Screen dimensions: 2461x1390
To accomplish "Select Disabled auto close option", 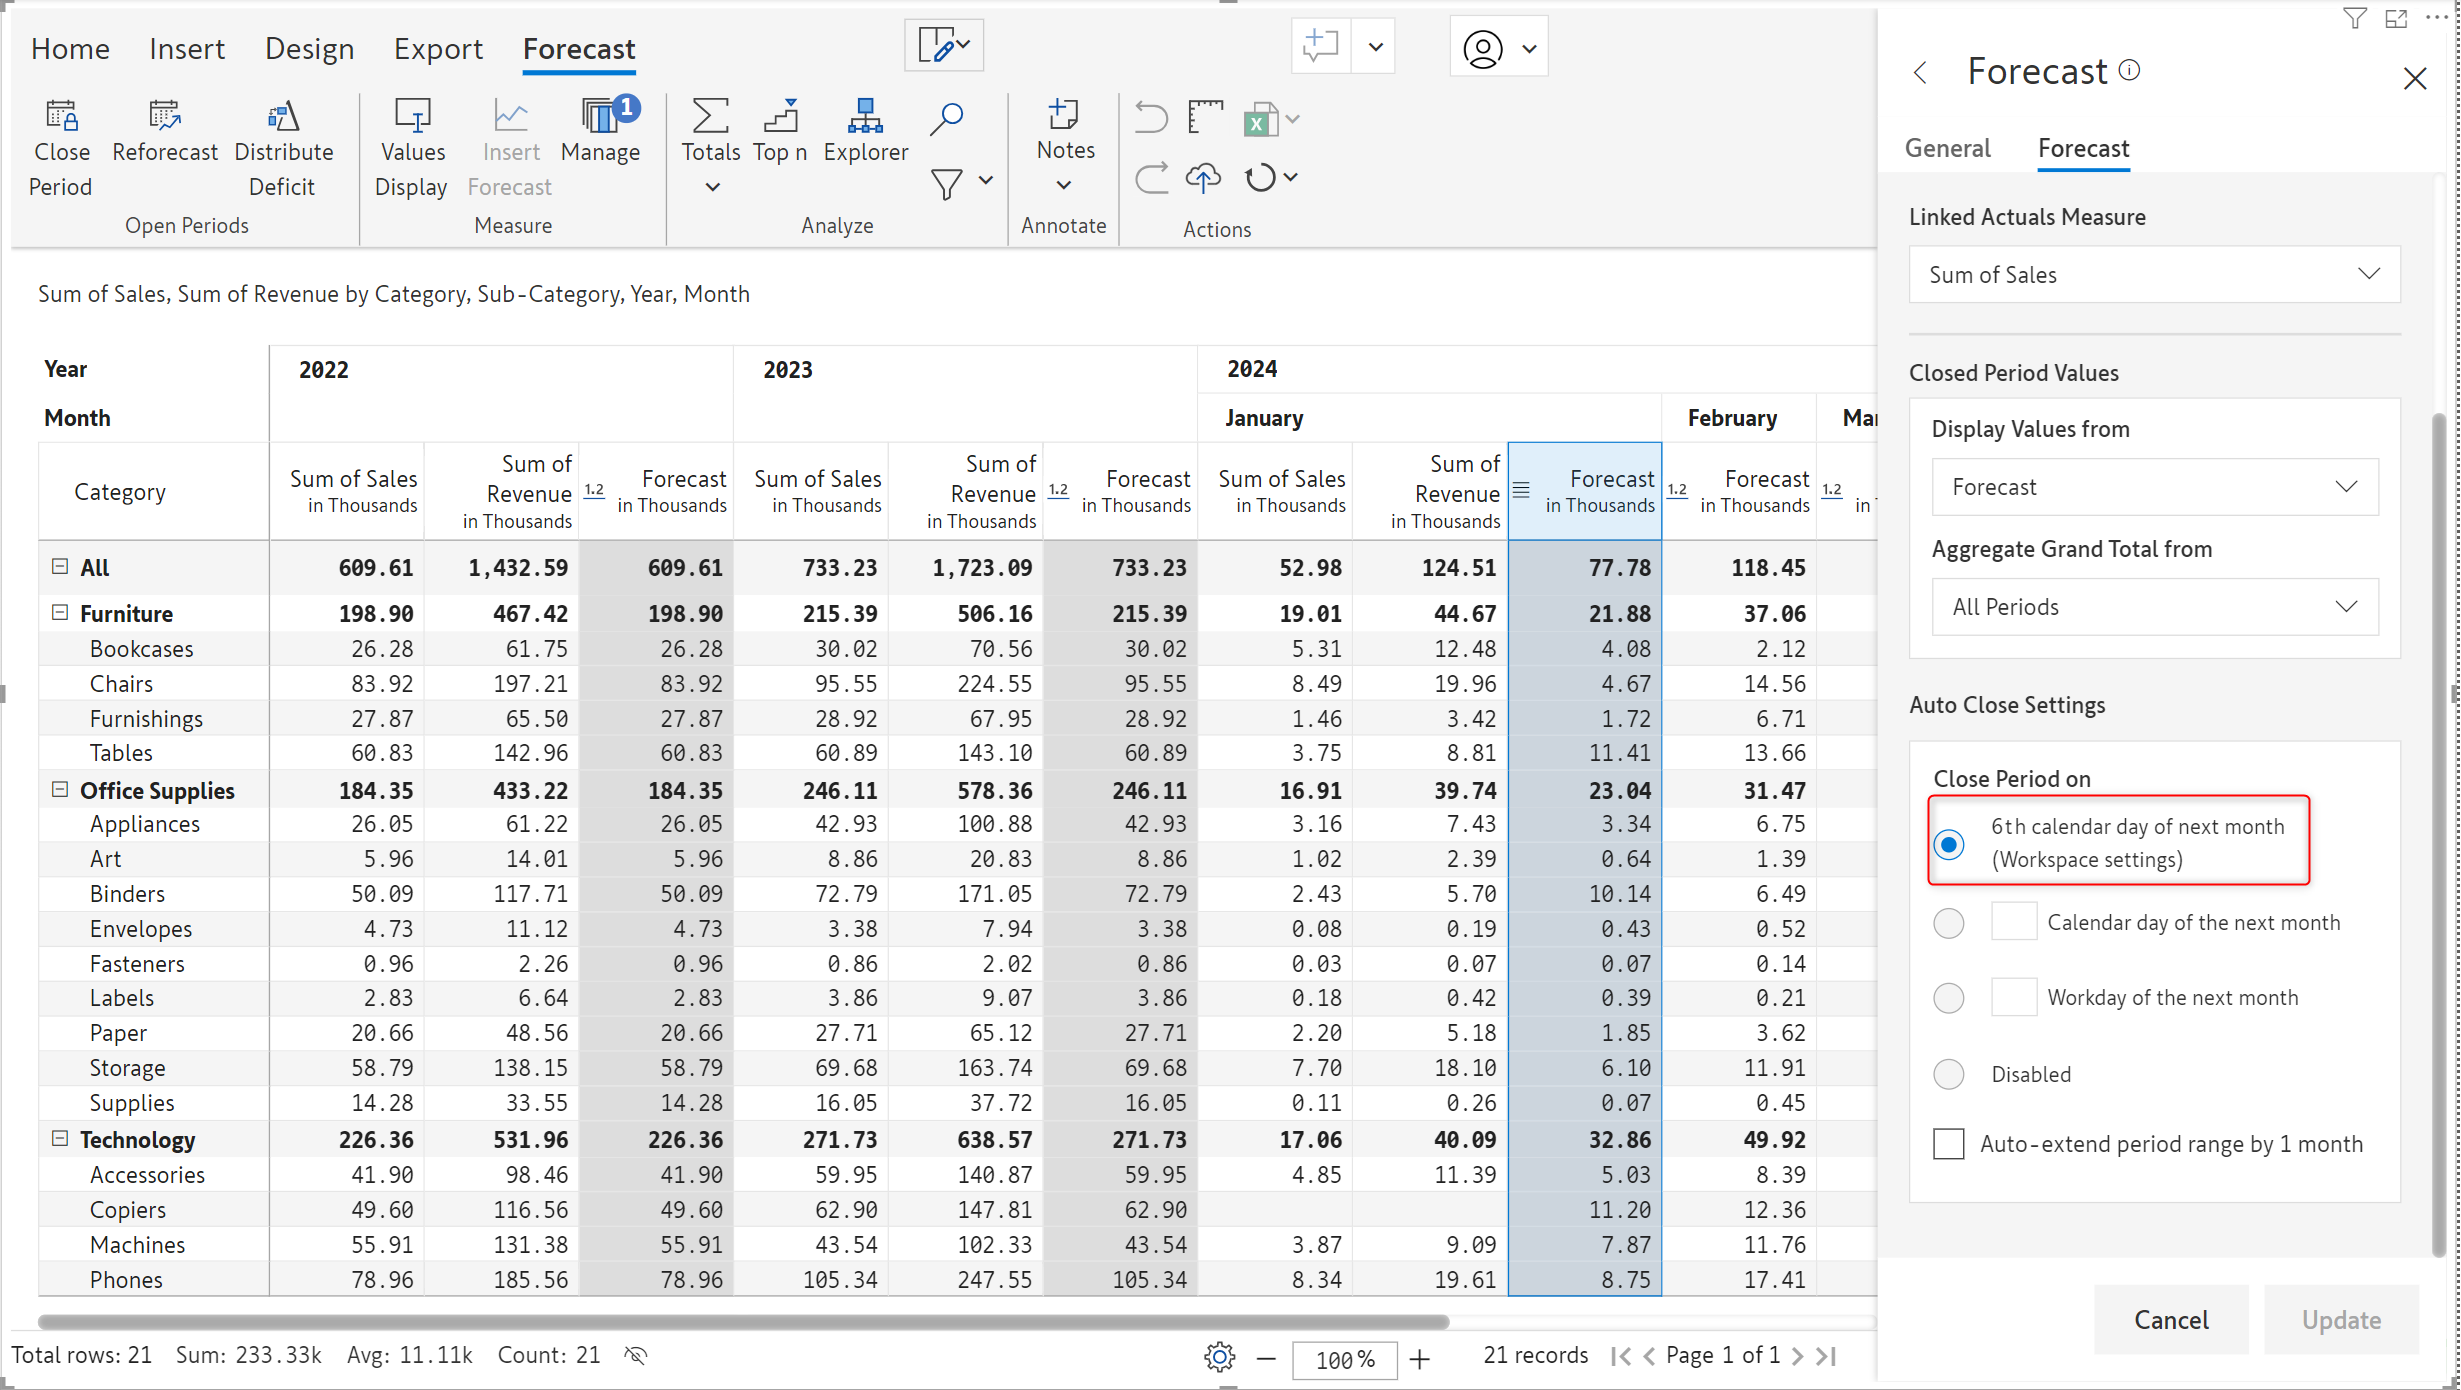I will [1949, 1074].
